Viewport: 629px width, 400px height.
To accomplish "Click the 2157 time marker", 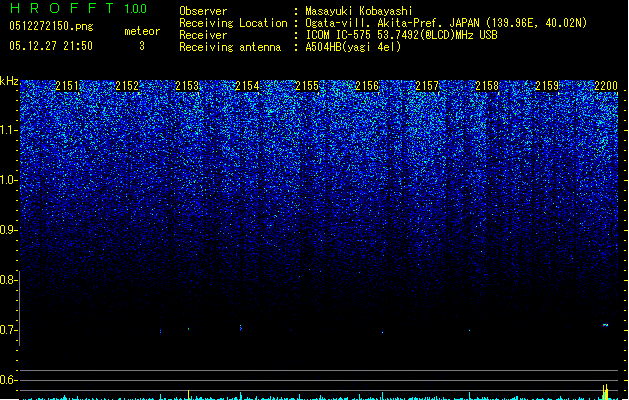I will click(x=427, y=86).
